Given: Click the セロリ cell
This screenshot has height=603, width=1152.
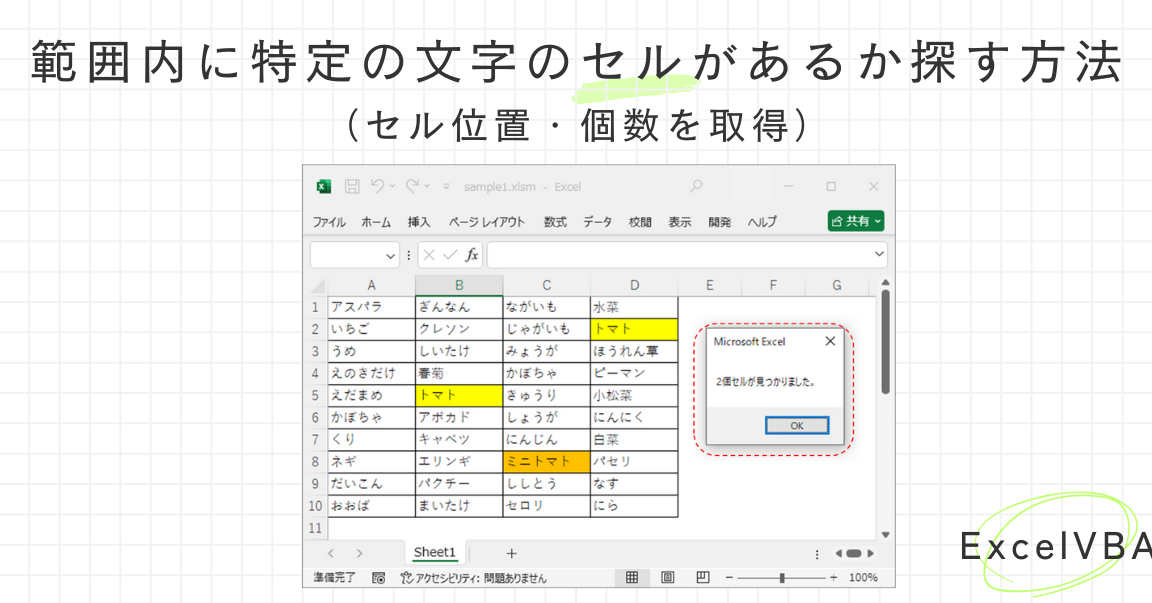Looking at the screenshot, I should pos(547,505).
